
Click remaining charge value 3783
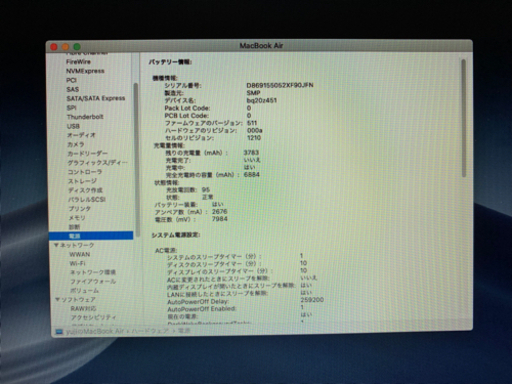(x=251, y=152)
